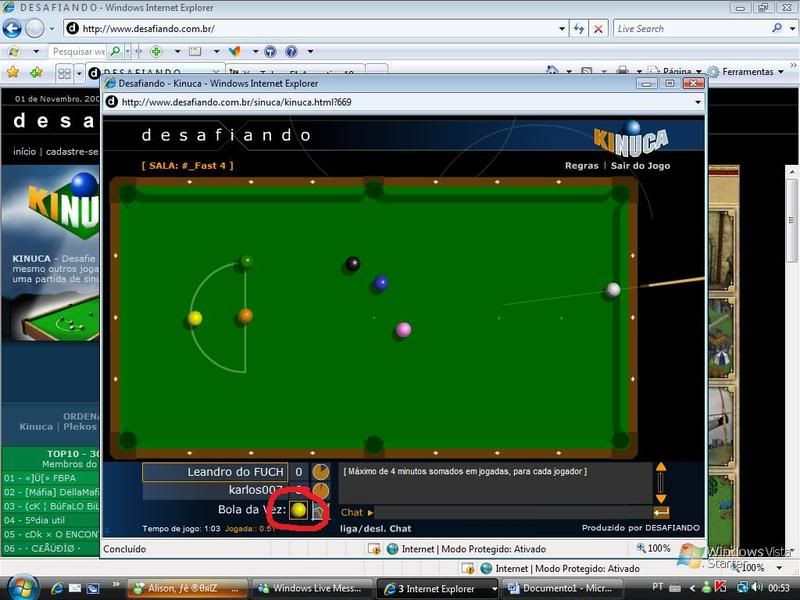Toggle chat with liga/desl. Chat

point(375,528)
